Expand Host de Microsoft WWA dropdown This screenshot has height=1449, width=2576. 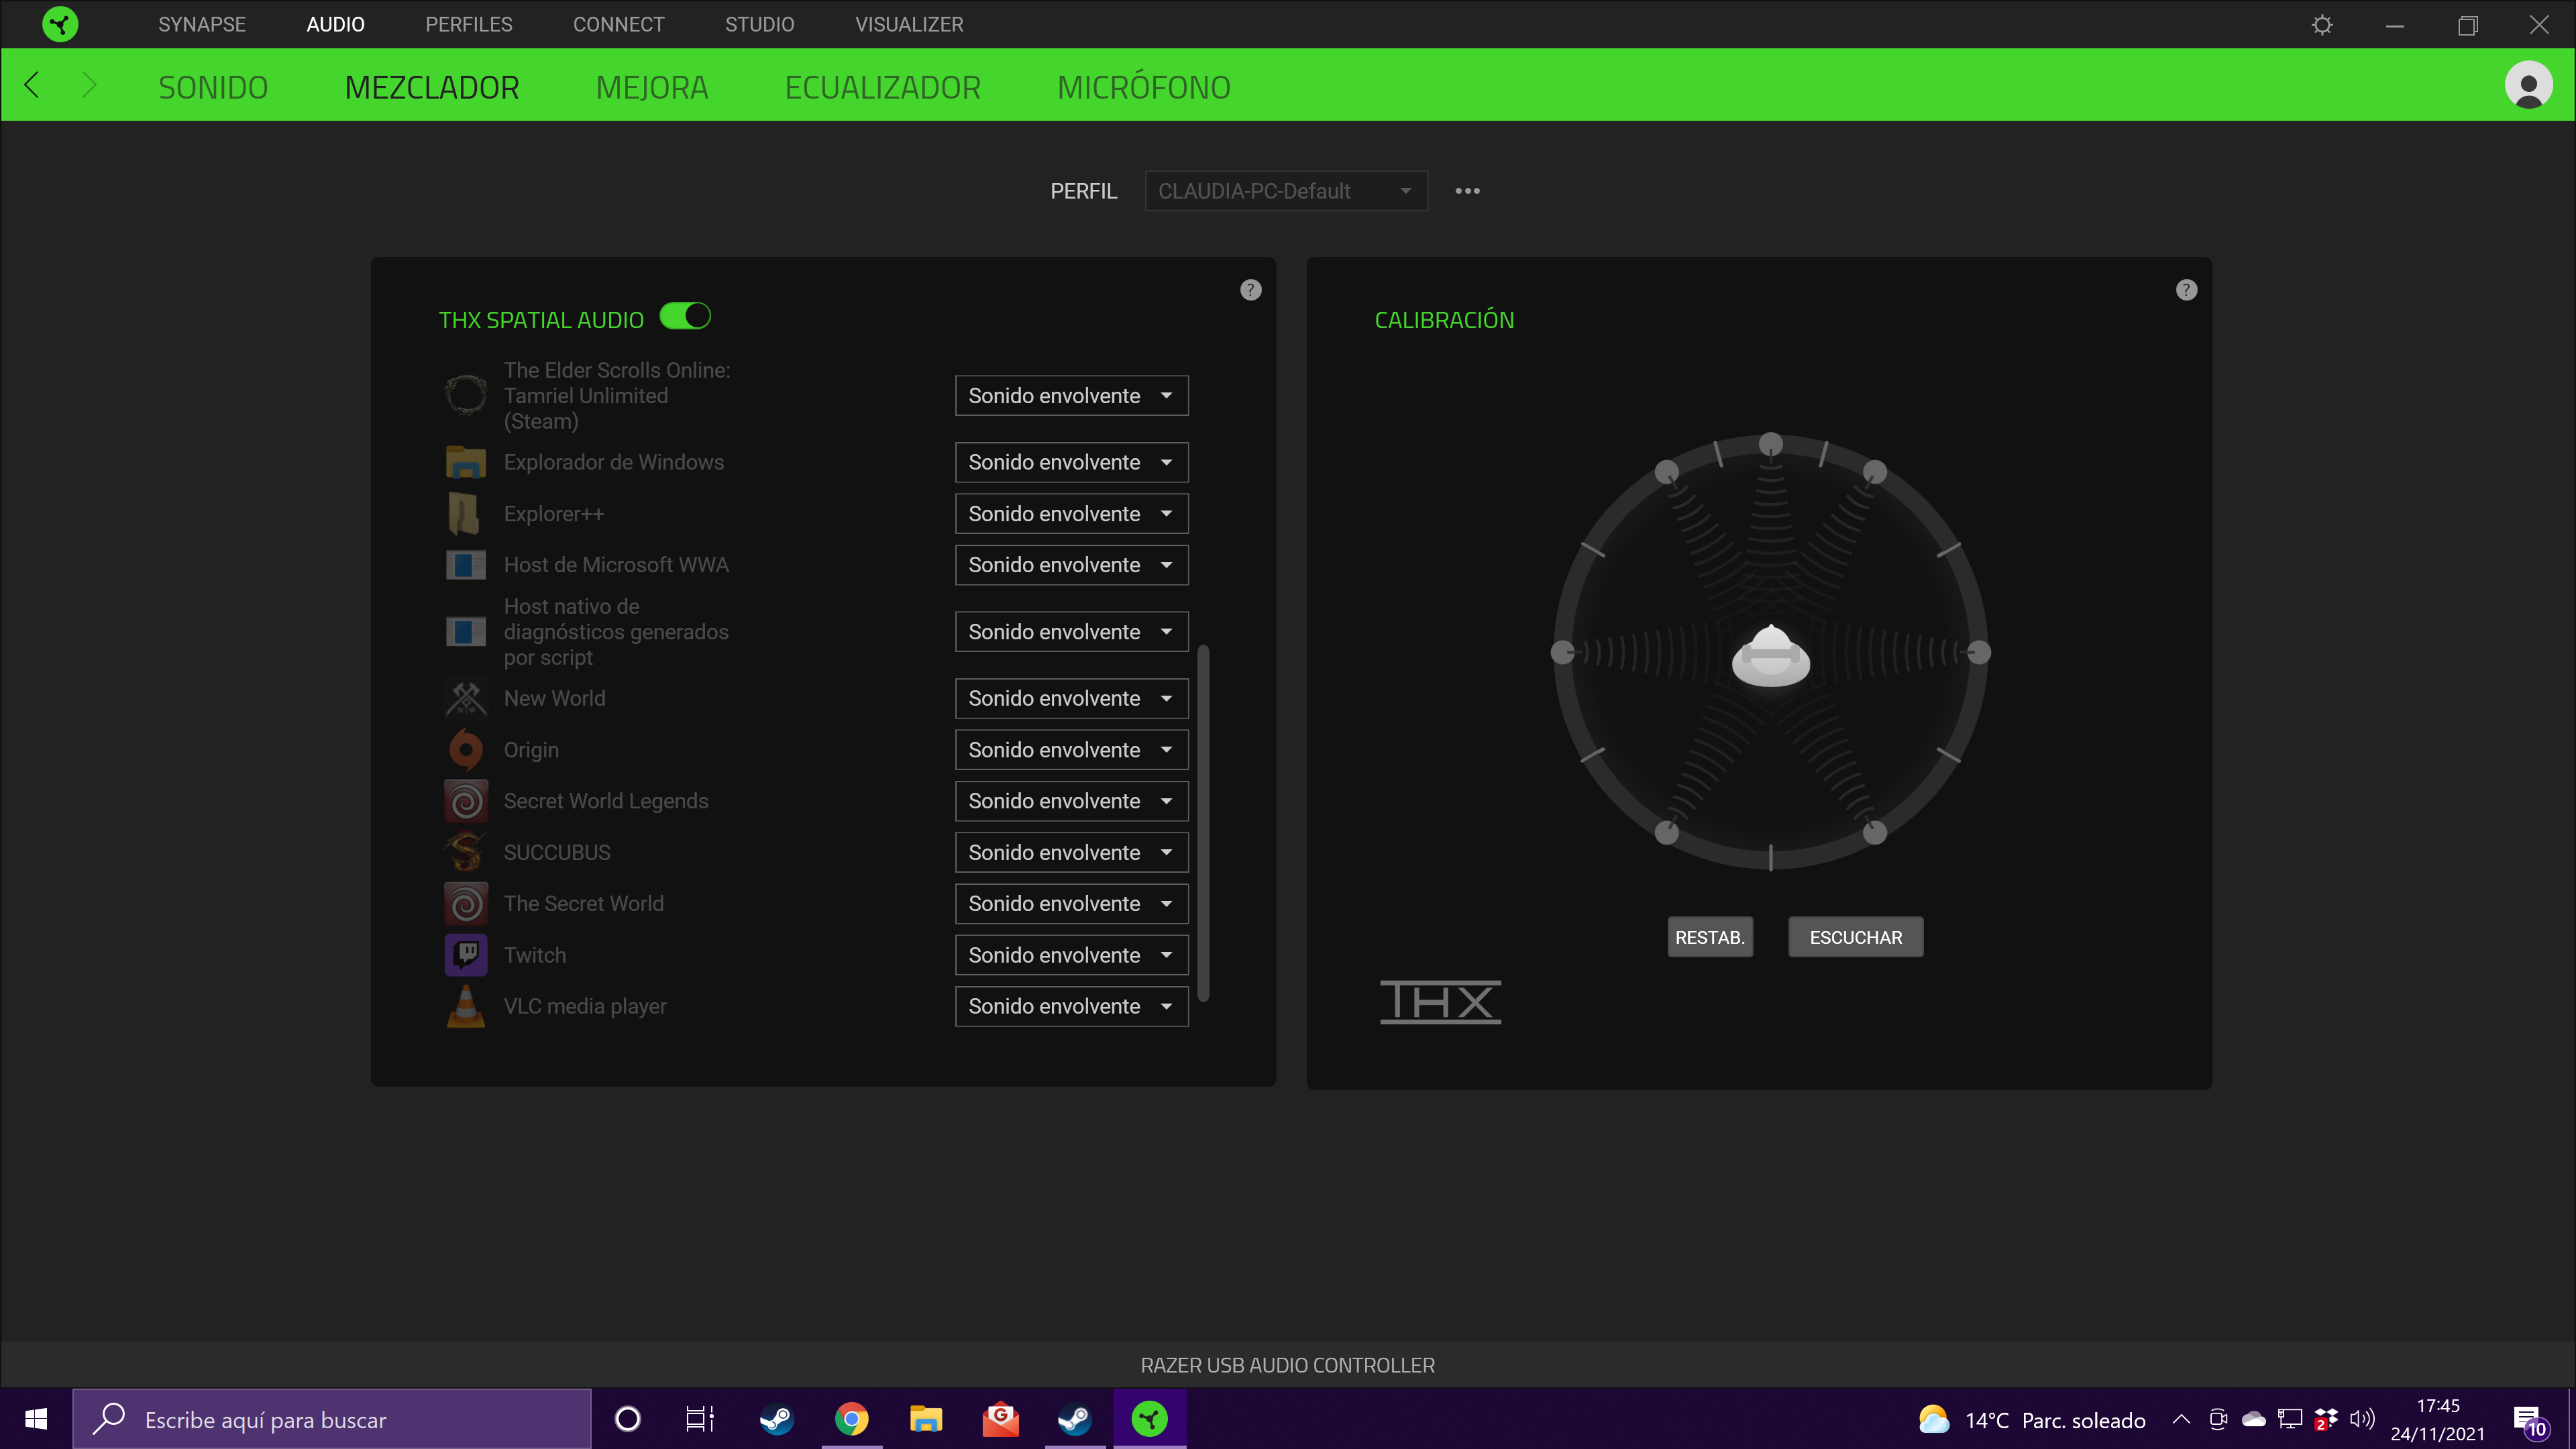pos(1071,565)
